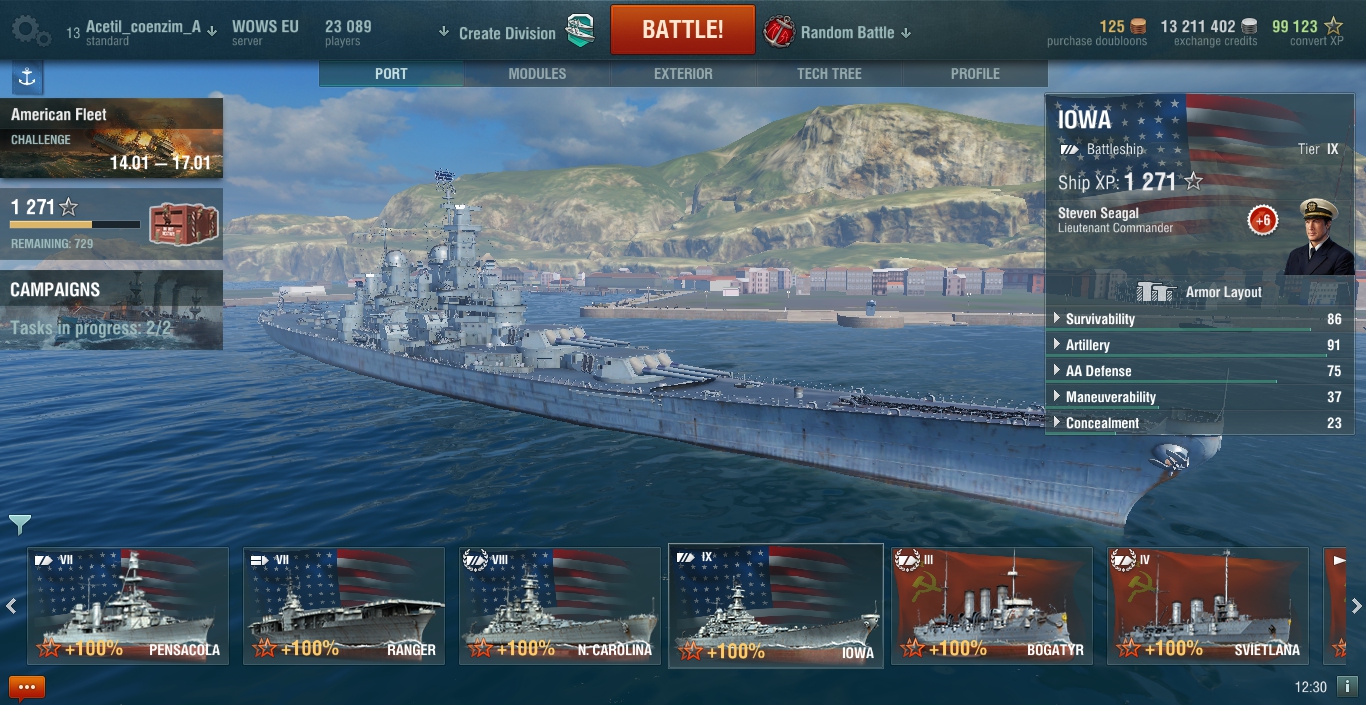Open the Armor Layout viewer
1366x705 pixels.
point(1199,292)
